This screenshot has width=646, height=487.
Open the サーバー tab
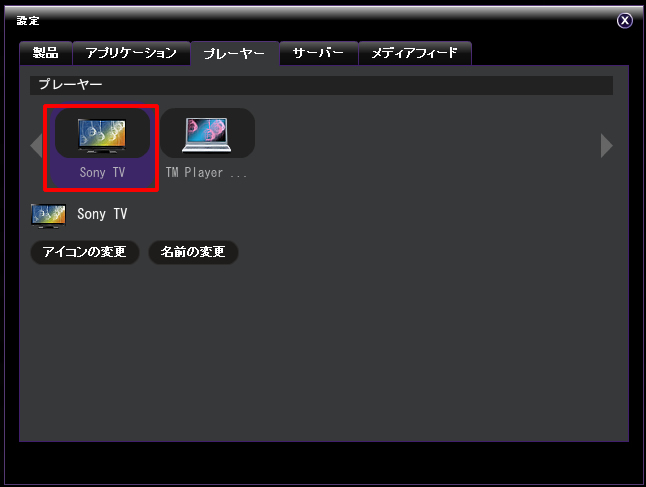point(318,53)
